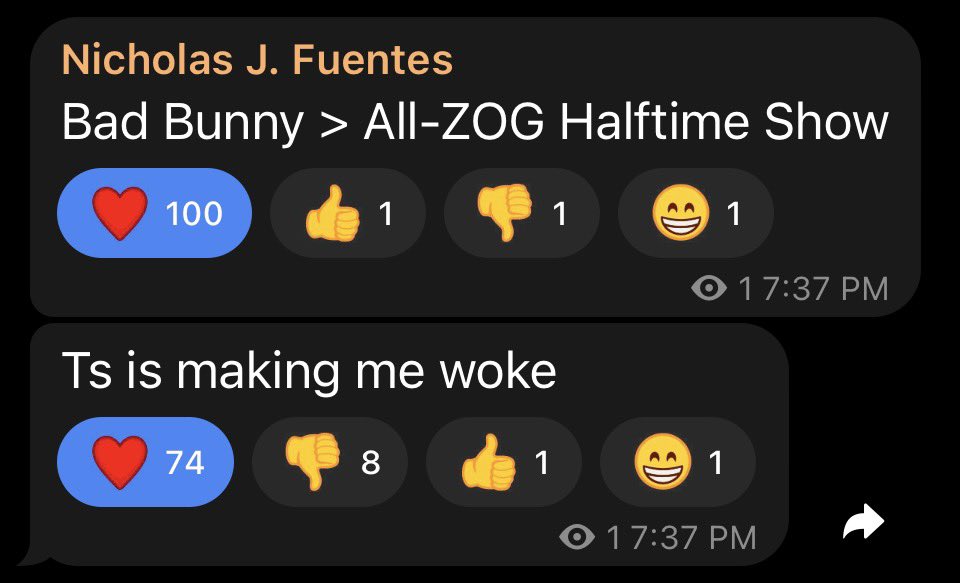The width and height of the screenshot is (960, 583).
Task: Open Nicholas J. Fuentes sender profile
Action: [x=257, y=60]
